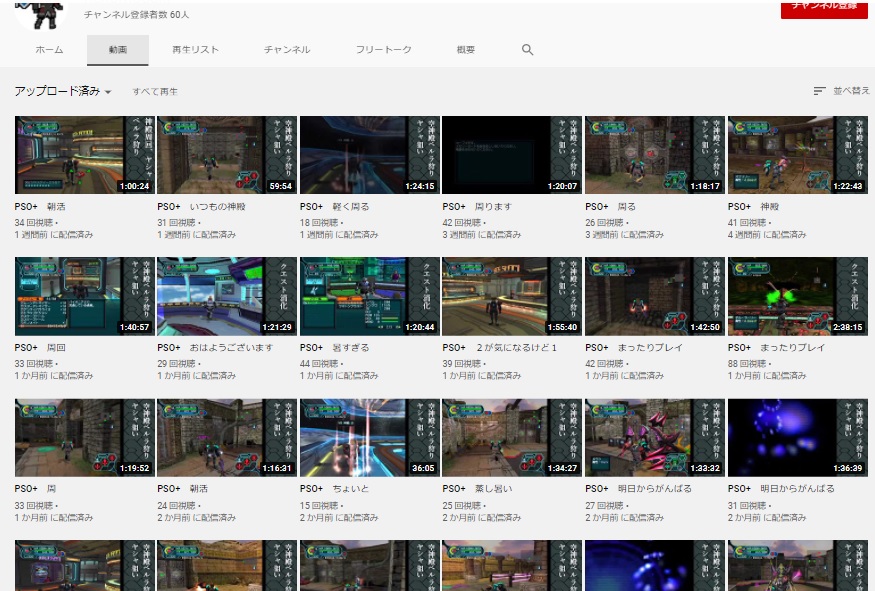Play the blue-glow thumbnail lasting 1:36:39
The image size is (875, 591).
coord(797,438)
